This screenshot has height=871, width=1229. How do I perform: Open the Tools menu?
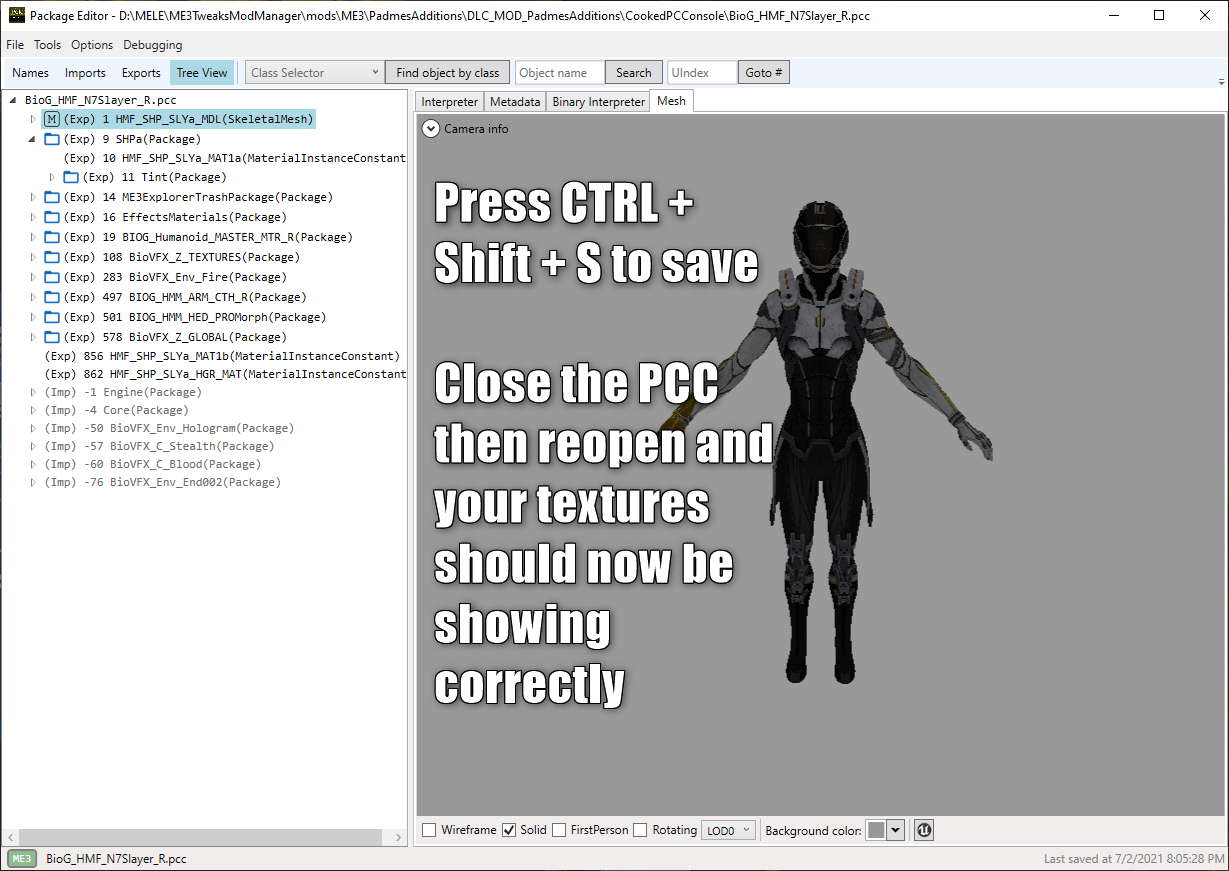(x=47, y=45)
